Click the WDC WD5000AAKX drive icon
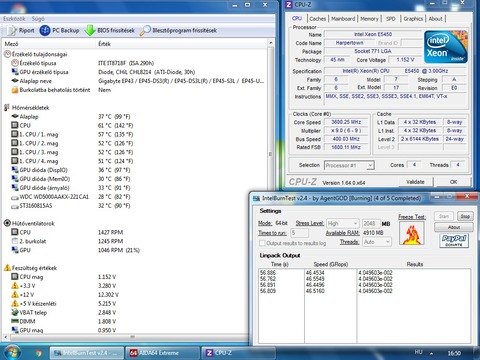This screenshot has height=360, width=480. 15,197
